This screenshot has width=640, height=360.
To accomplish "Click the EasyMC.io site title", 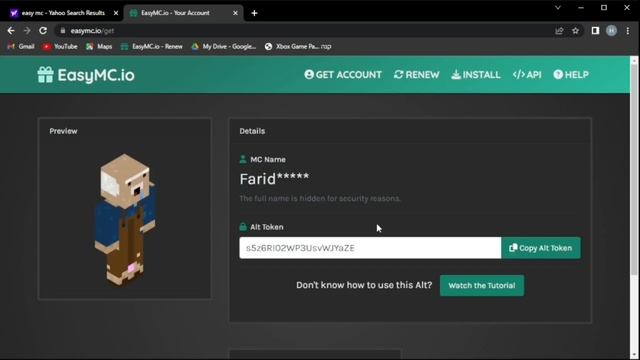I will coord(96,75).
